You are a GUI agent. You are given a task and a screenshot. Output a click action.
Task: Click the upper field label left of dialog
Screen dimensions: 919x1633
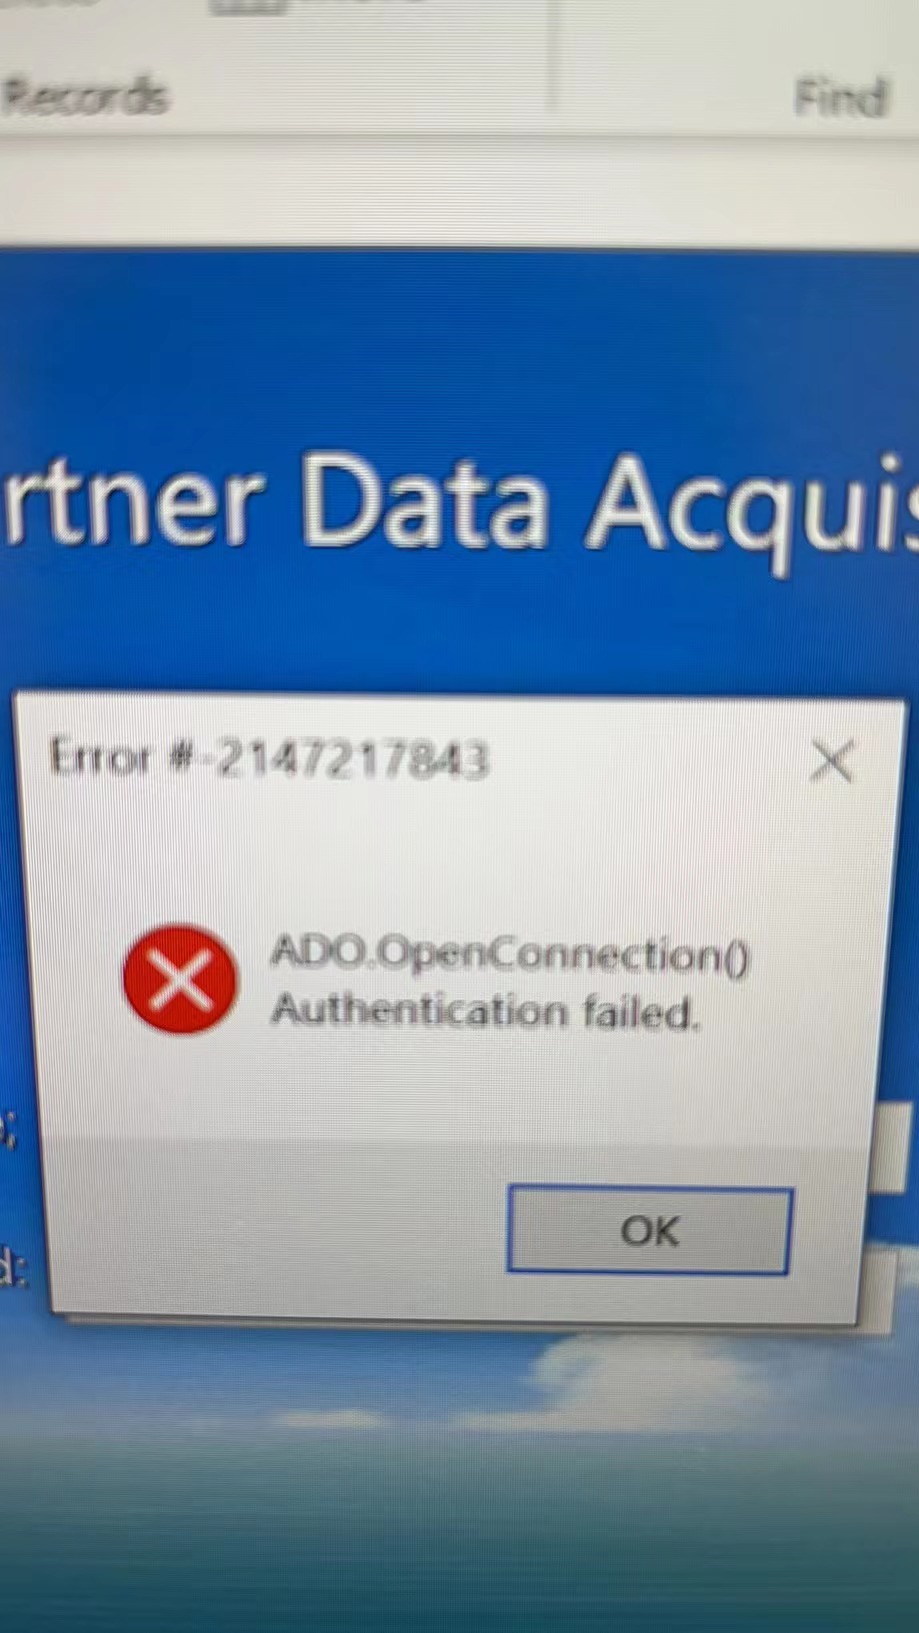coord(8,1131)
